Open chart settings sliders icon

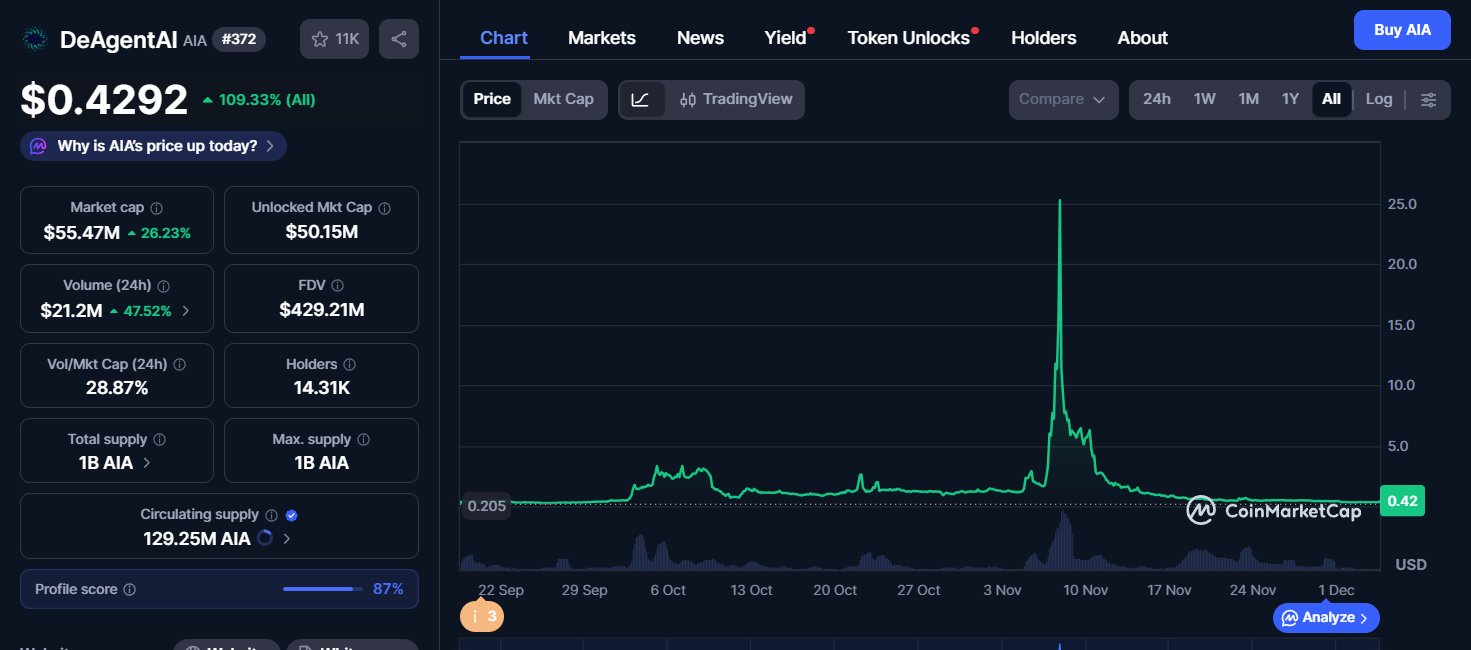click(x=1429, y=99)
